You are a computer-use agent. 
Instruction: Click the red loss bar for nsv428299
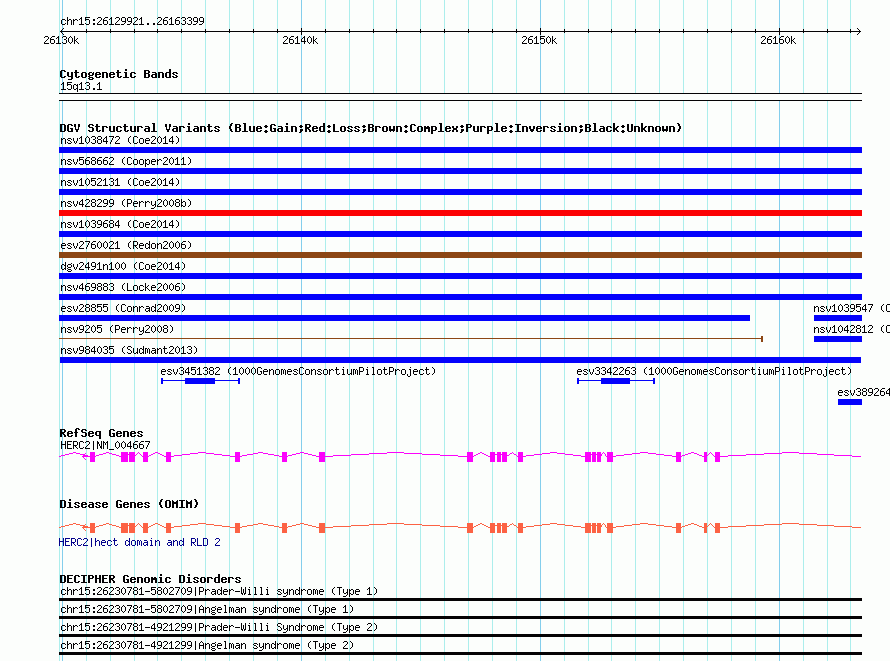point(460,213)
